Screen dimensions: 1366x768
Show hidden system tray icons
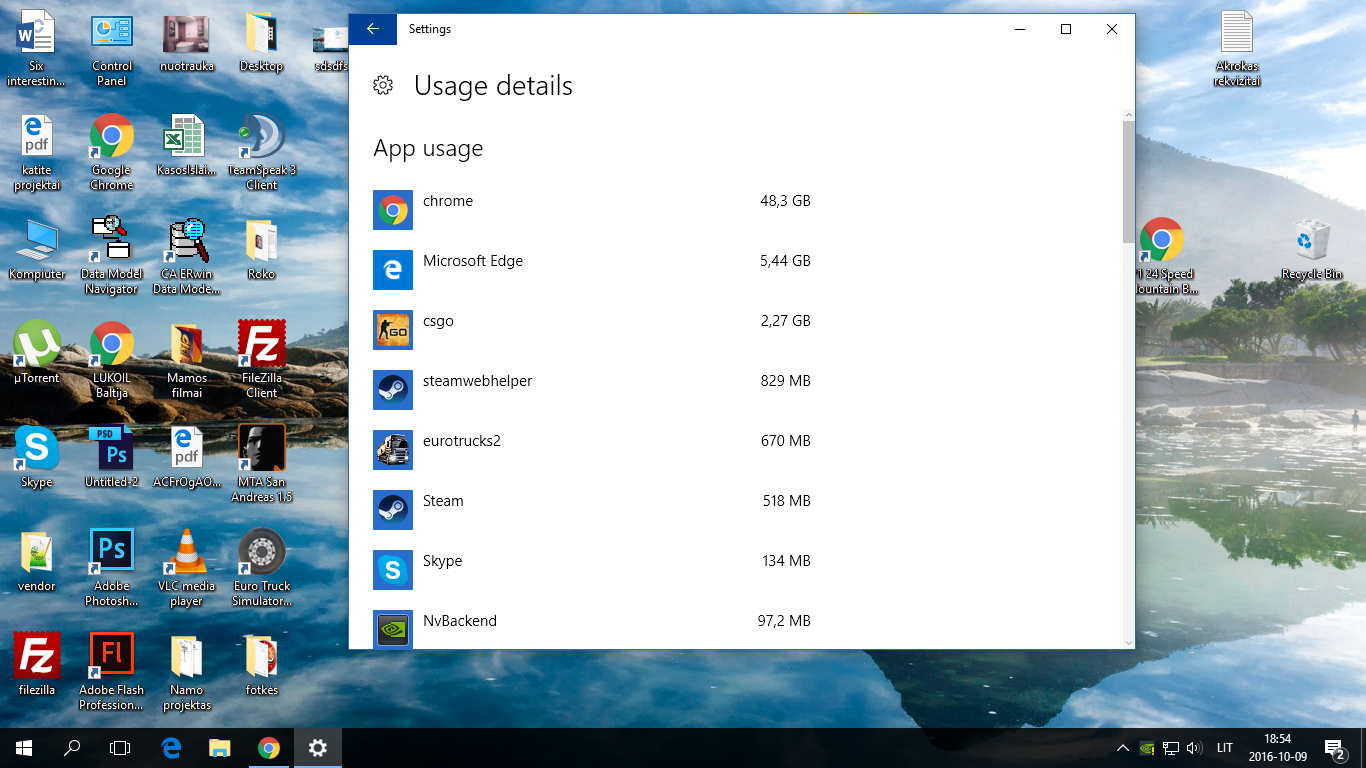click(x=1122, y=747)
